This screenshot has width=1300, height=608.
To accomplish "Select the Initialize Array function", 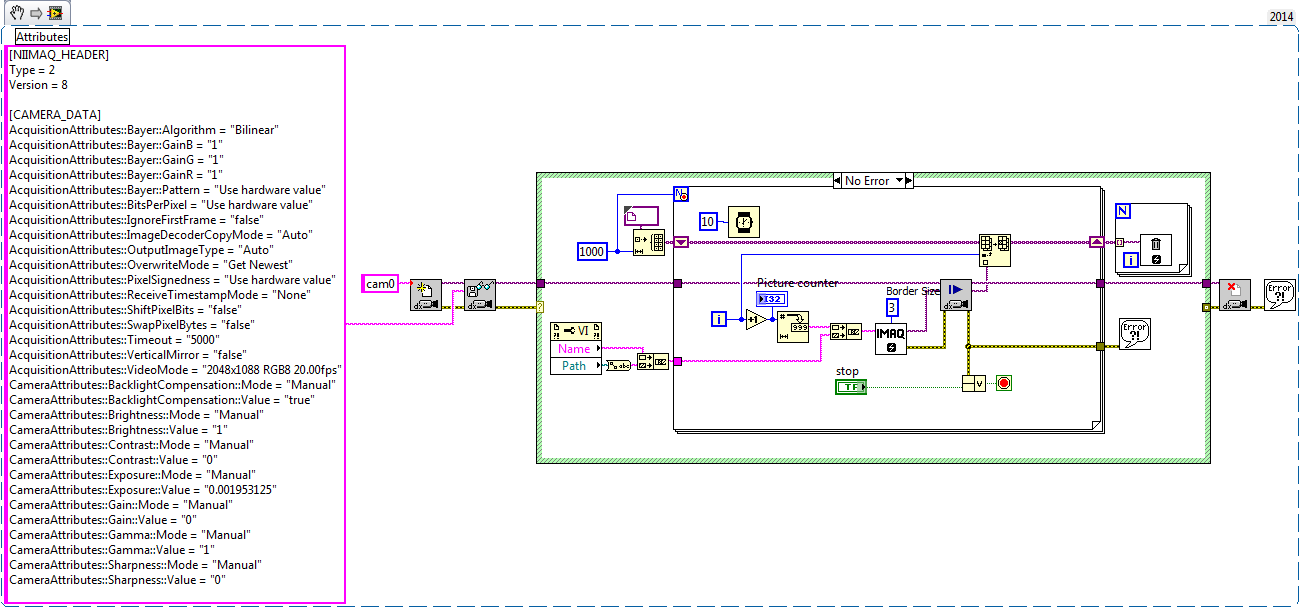I will tap(649, 241).
